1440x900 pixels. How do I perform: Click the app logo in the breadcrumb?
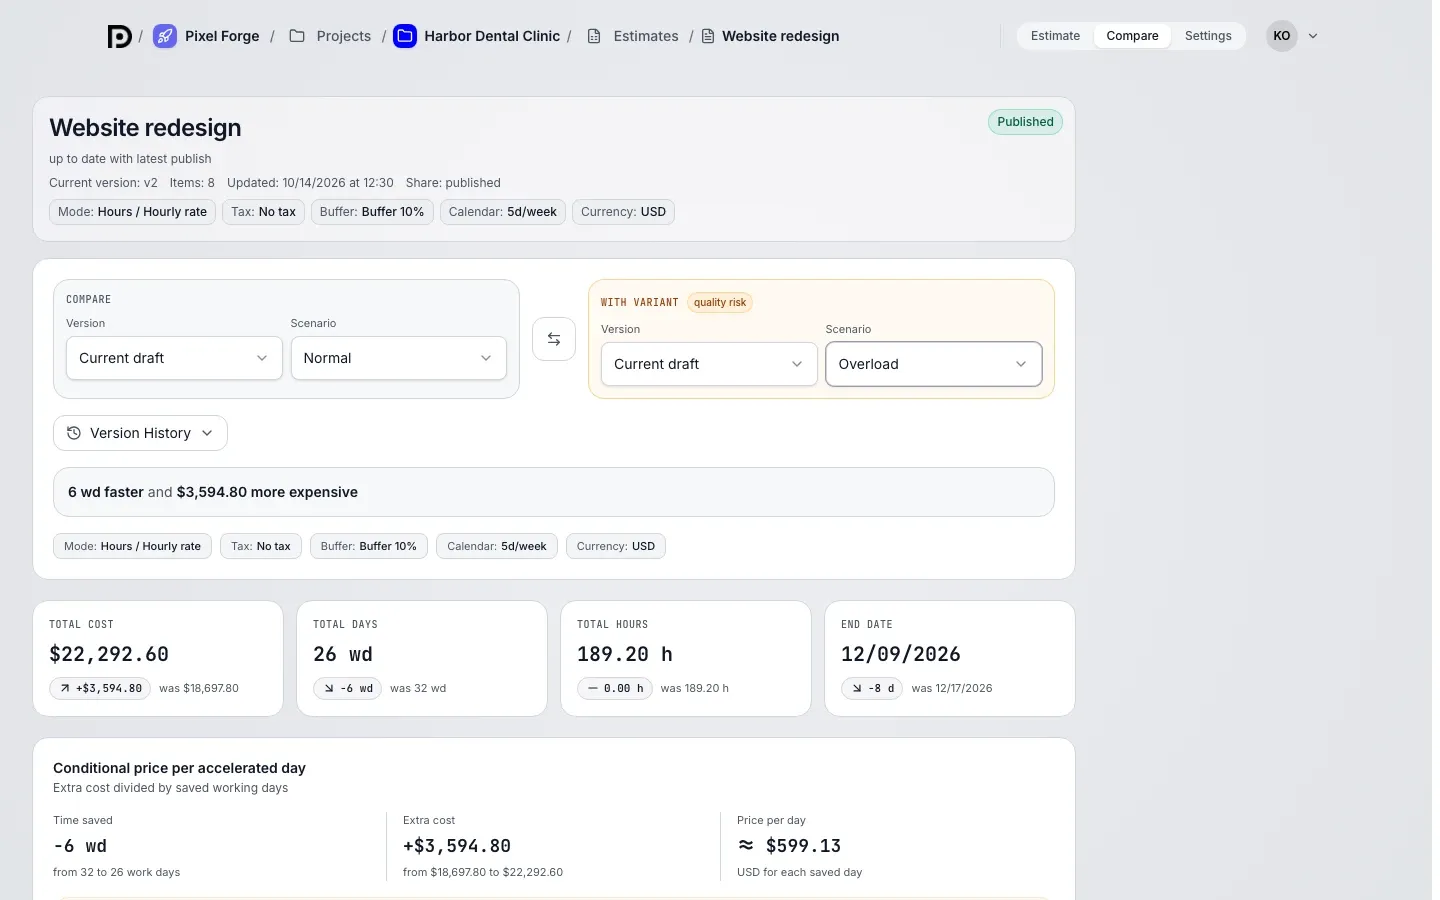click(x=119, y=37)
